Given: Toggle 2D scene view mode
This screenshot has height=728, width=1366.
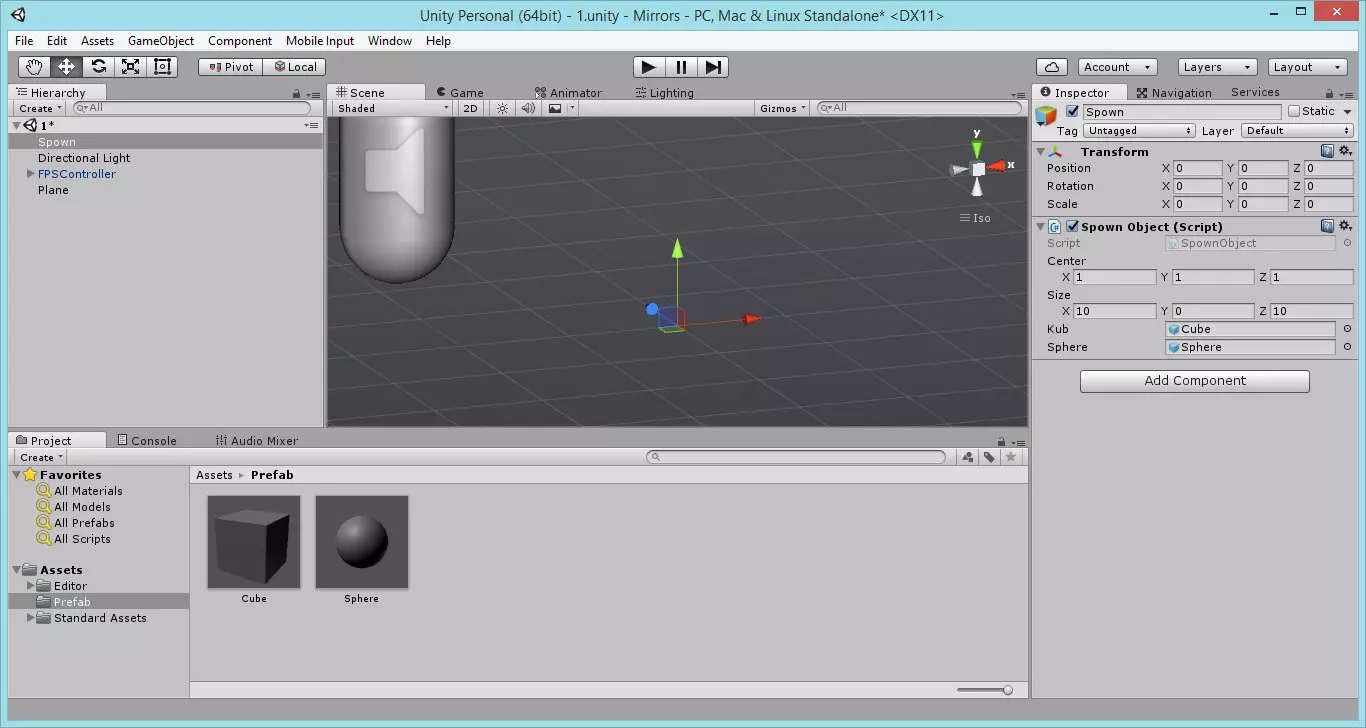Looking at the screenshot, I should (x=470, y=108).
